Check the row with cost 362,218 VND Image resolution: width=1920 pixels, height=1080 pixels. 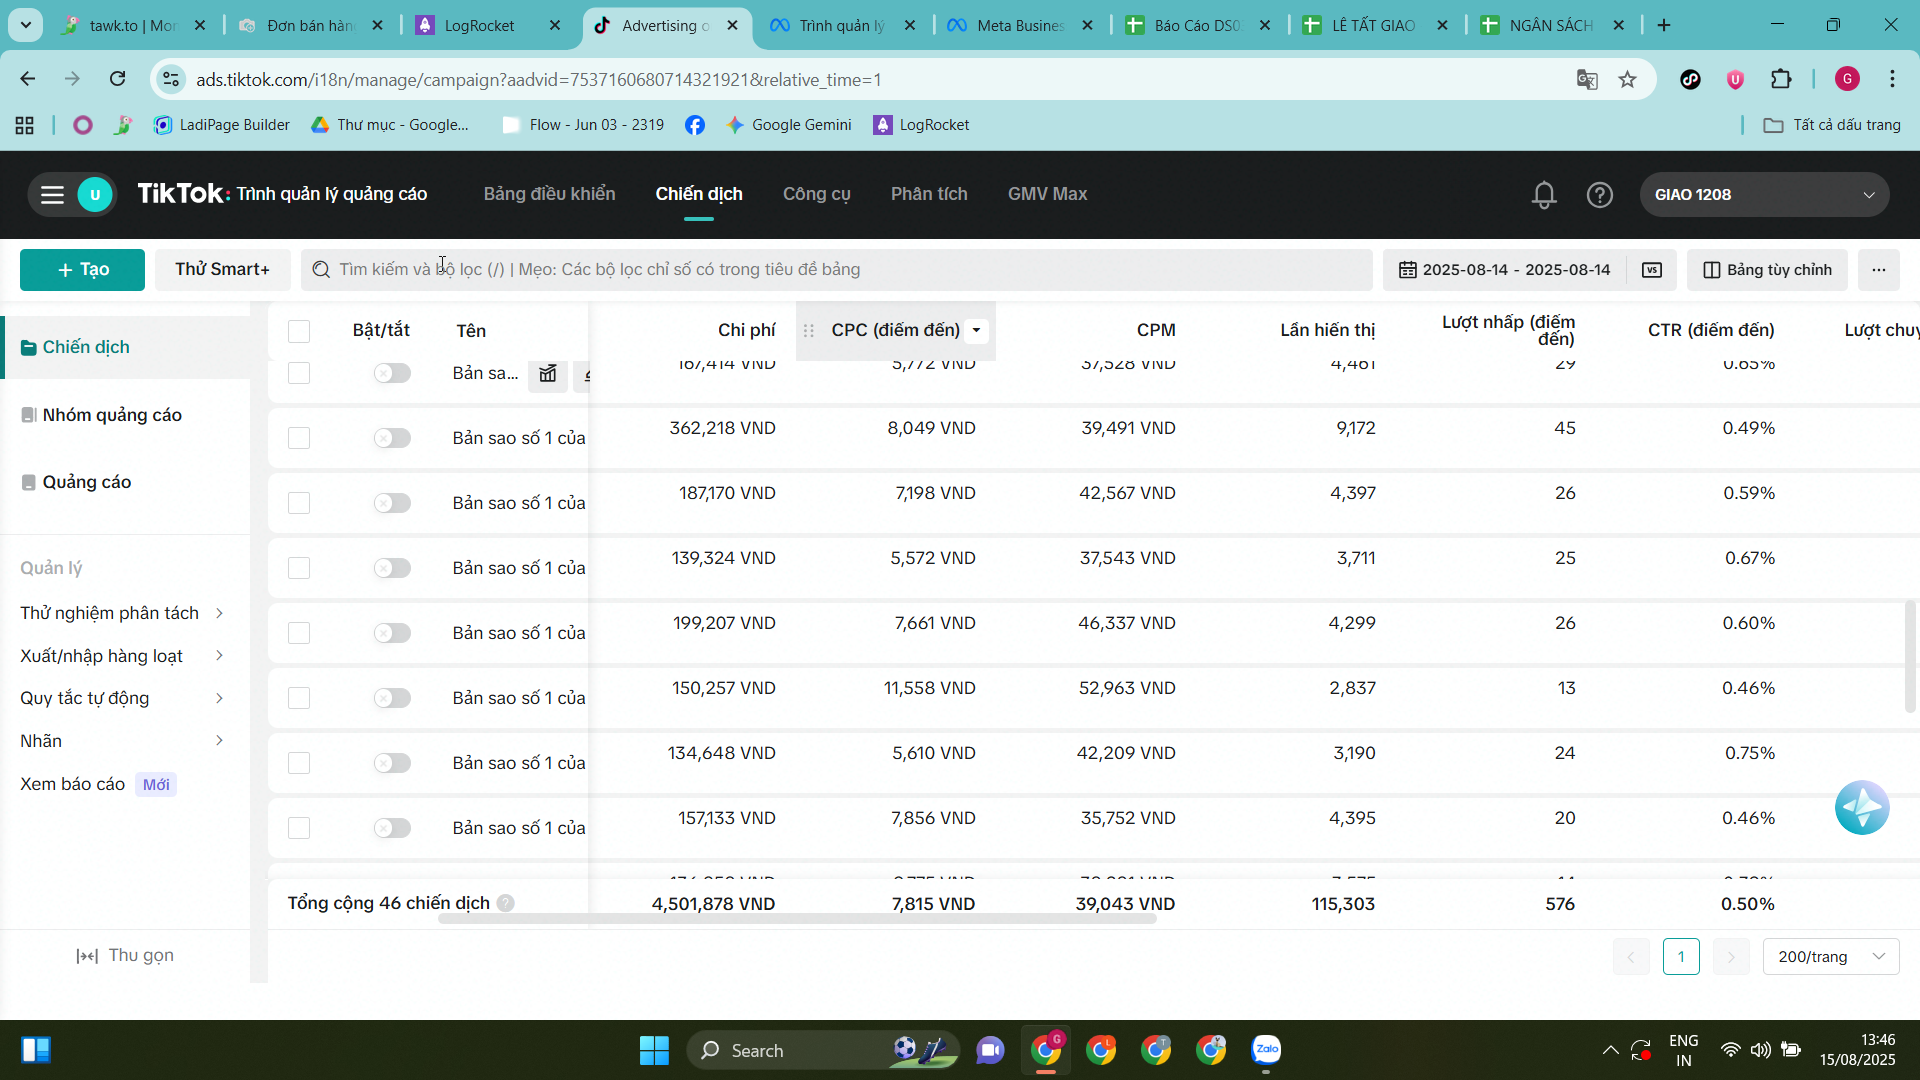(x=299, y=438)
